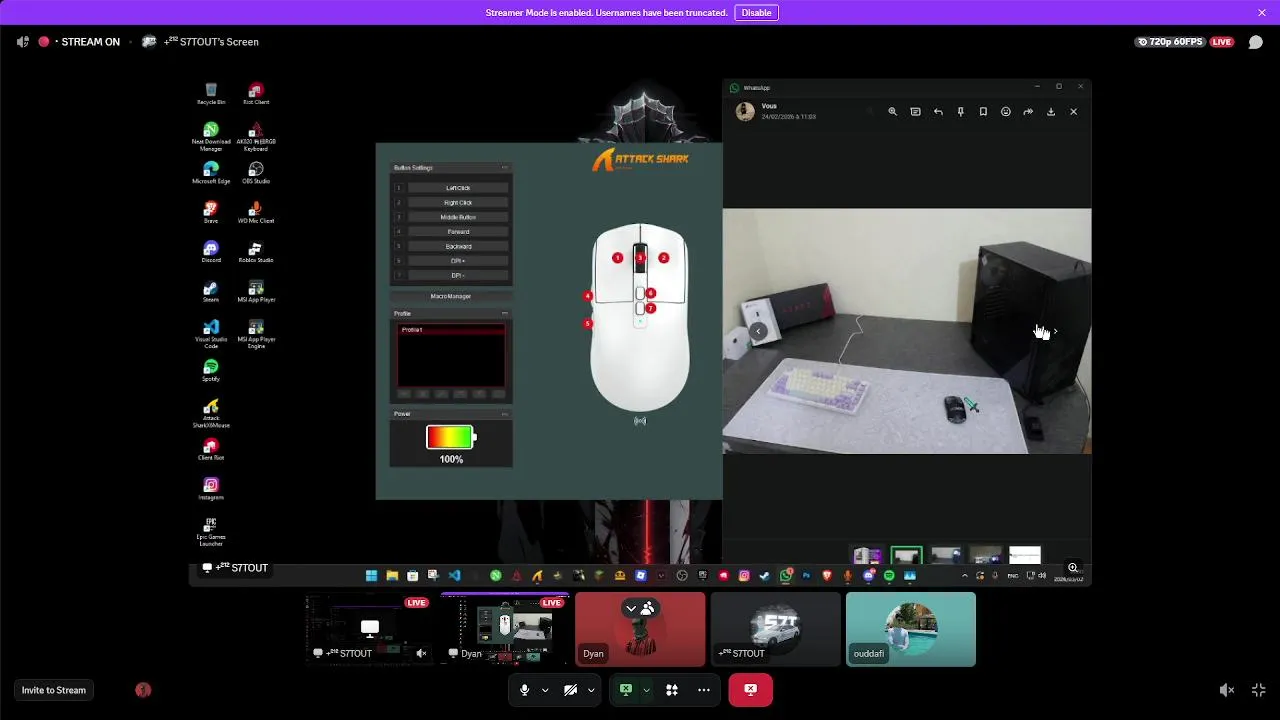
Task: Toggle the microphone mute button
Action: tap(524, 690)
